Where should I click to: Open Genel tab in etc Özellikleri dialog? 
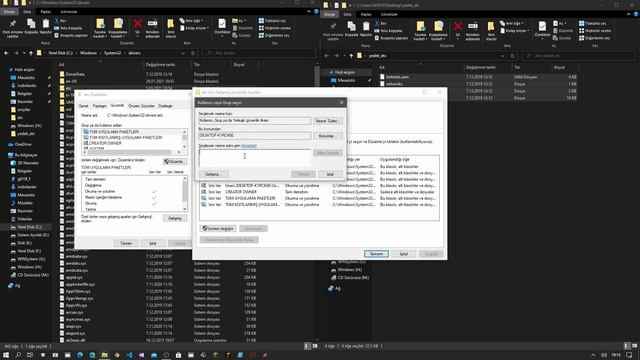pos(83,106)
